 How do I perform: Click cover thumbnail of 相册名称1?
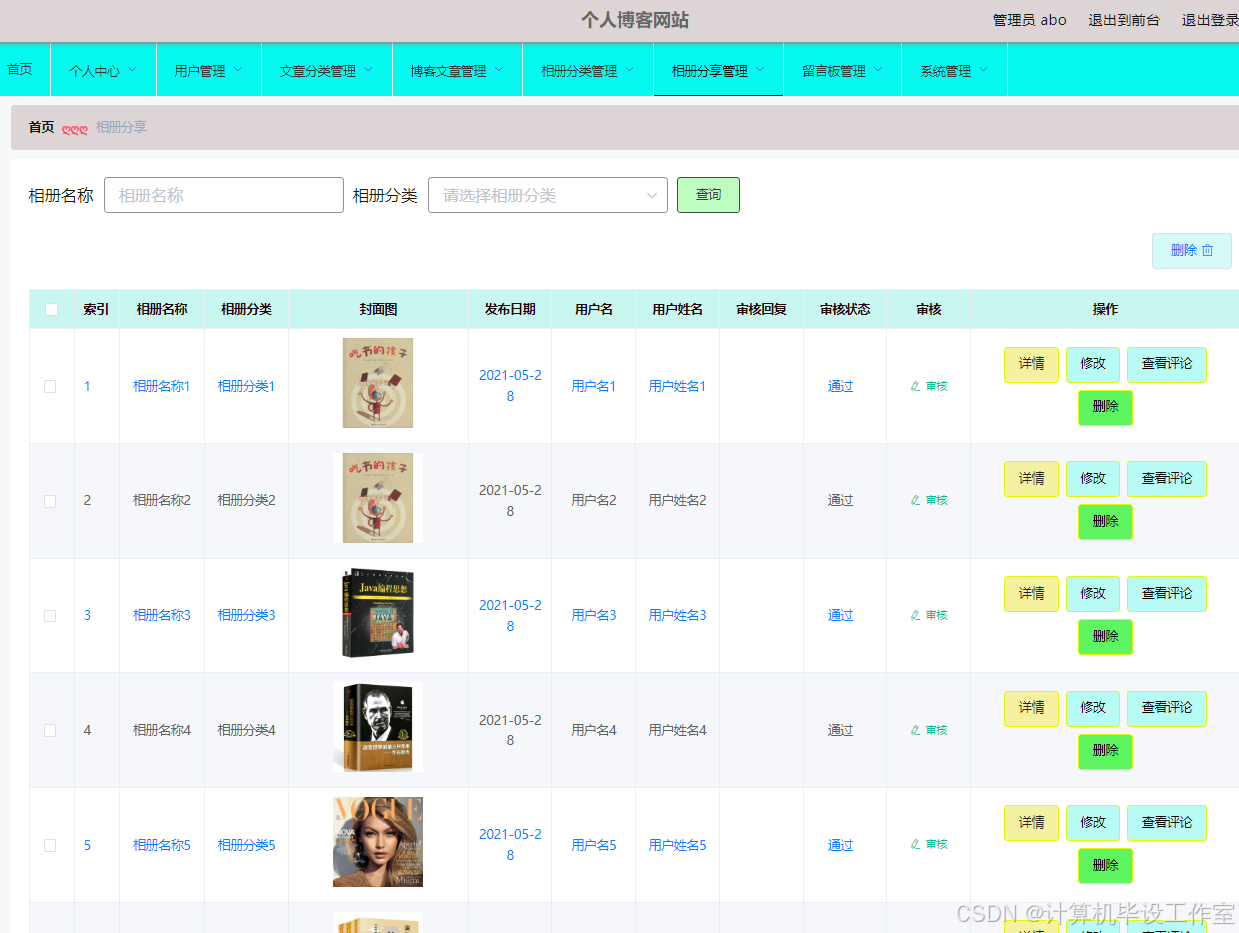coord(378,383)
